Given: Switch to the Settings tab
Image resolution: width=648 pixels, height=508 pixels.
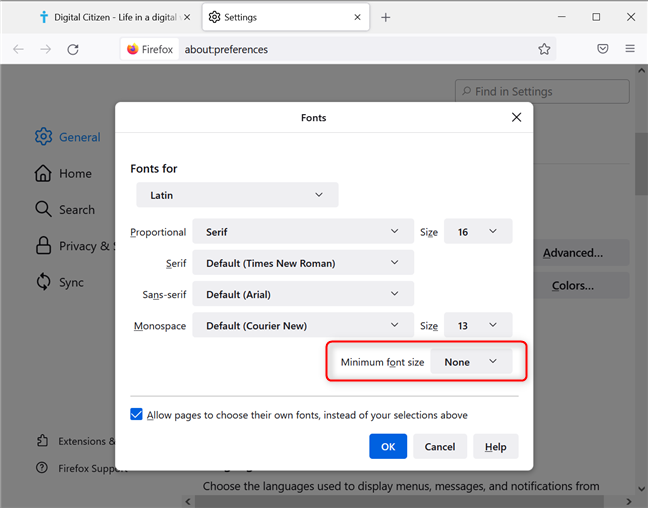Looking at the screenshot, I should pos(286,17).
